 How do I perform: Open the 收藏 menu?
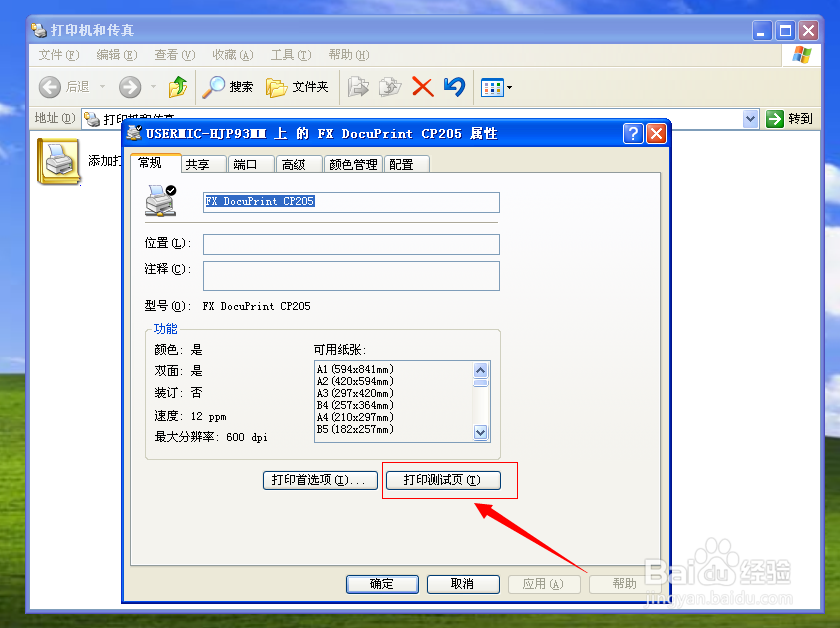tap(232, 55)
